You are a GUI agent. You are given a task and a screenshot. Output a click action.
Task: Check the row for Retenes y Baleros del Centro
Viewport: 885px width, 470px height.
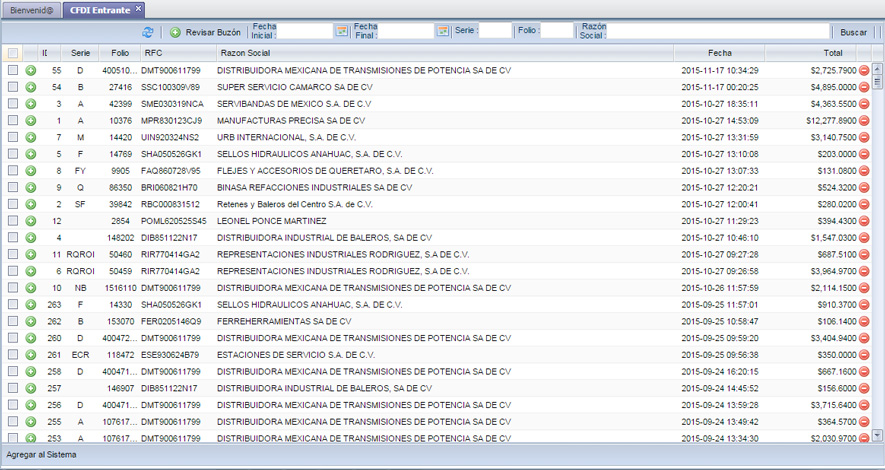coord(13,204)
